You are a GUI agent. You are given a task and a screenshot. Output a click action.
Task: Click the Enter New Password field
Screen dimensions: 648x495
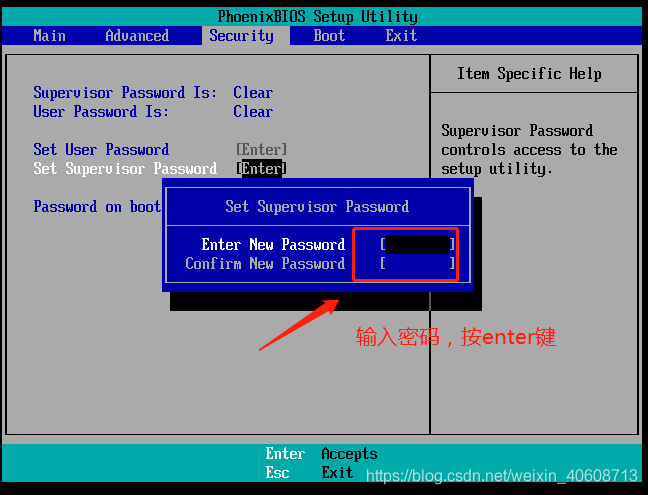[x=417, y=244]
